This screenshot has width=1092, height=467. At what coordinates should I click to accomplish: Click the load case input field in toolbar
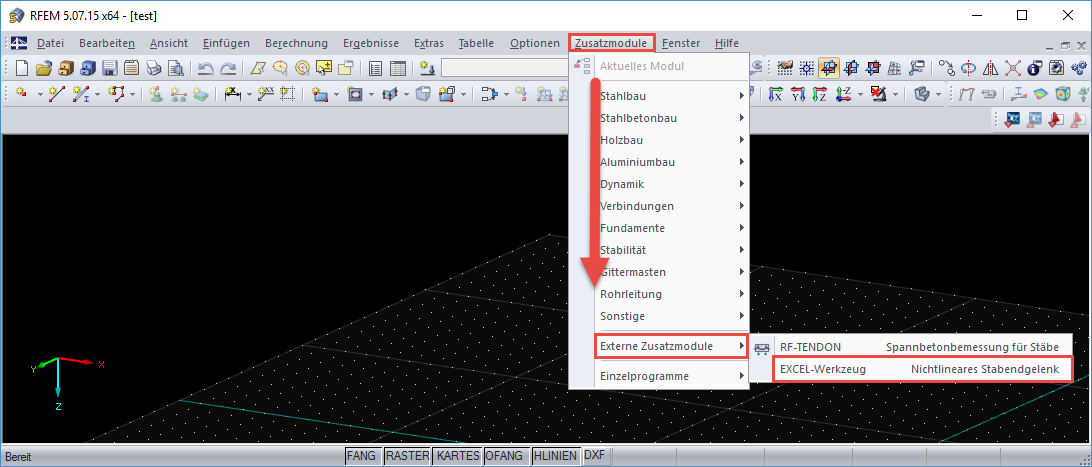tap(505, 68)
